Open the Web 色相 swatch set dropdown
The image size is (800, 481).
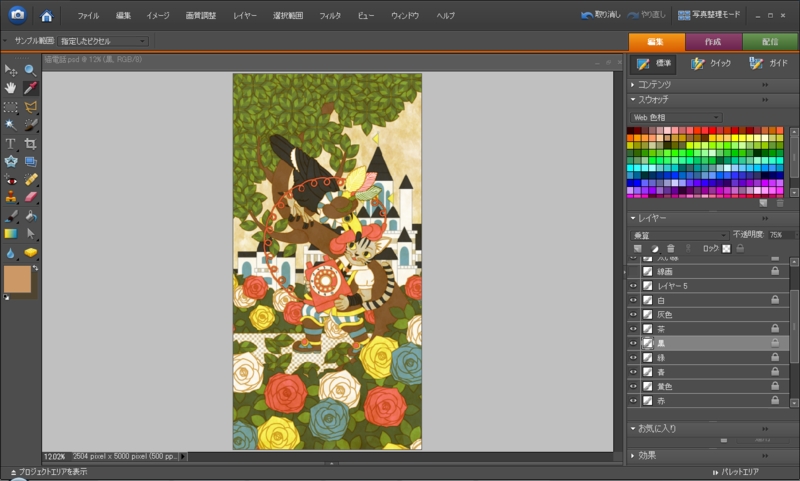[676, 117]
